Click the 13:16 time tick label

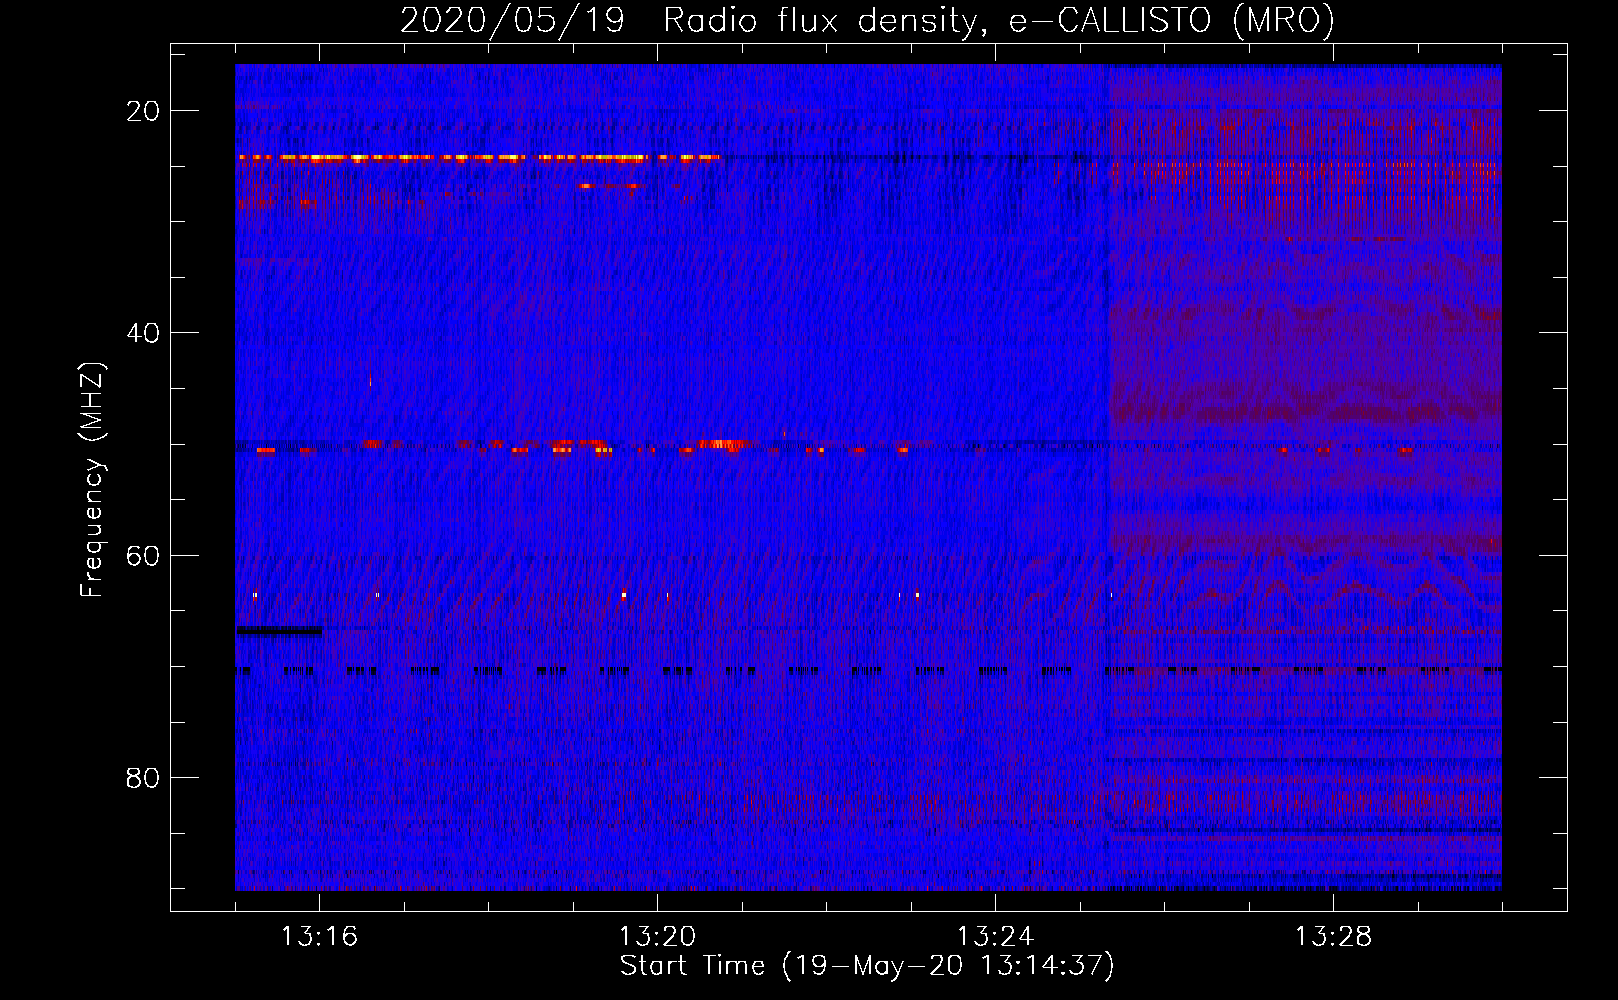coord(319,937)
